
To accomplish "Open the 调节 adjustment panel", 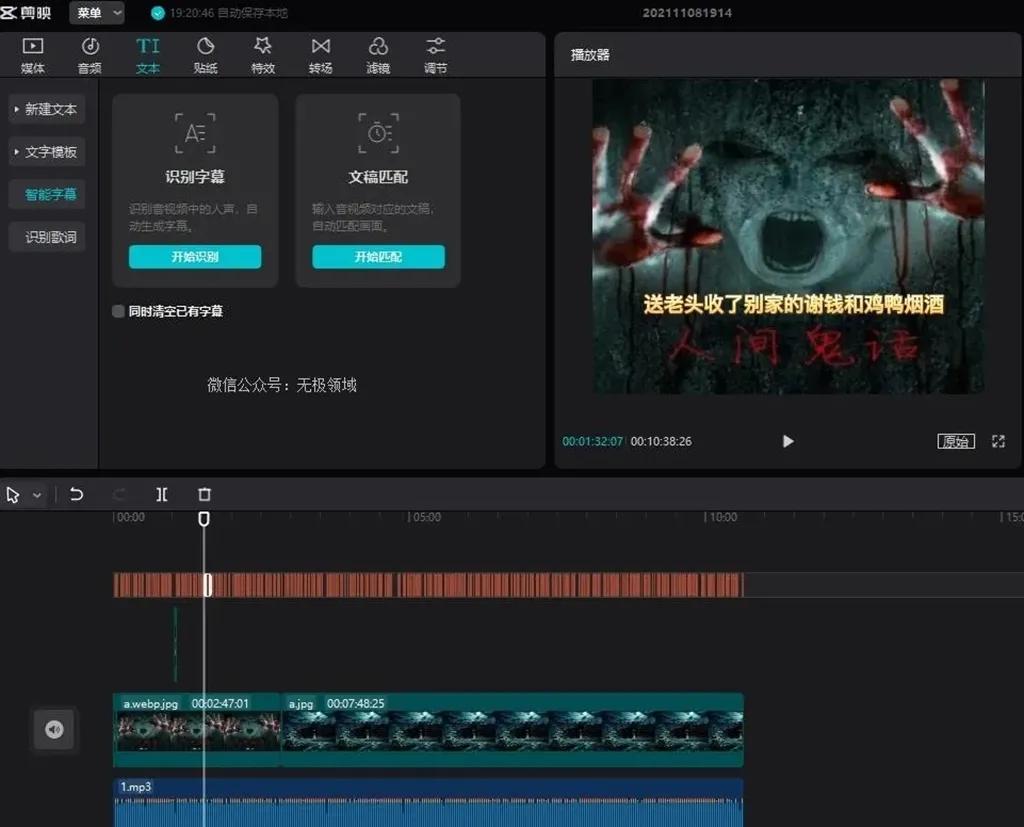I will [434, 54].
